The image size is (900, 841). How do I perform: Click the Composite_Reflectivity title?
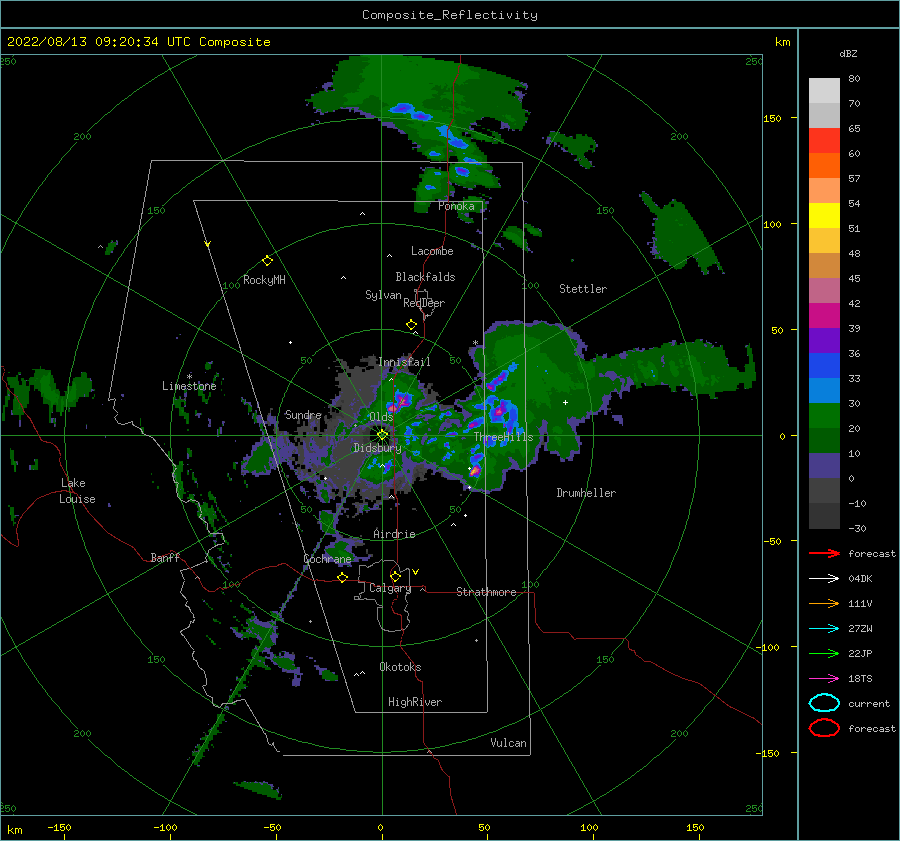450,15
